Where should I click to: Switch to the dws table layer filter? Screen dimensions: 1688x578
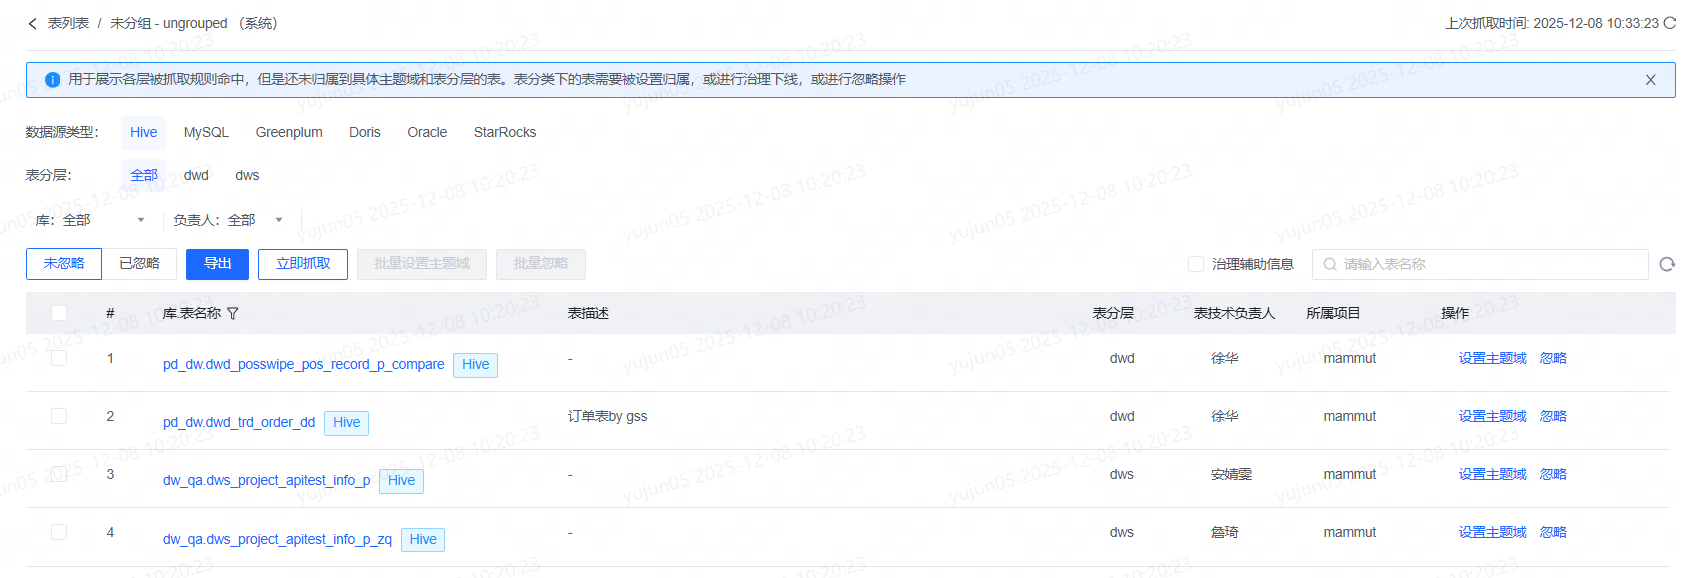coord(247,176)
